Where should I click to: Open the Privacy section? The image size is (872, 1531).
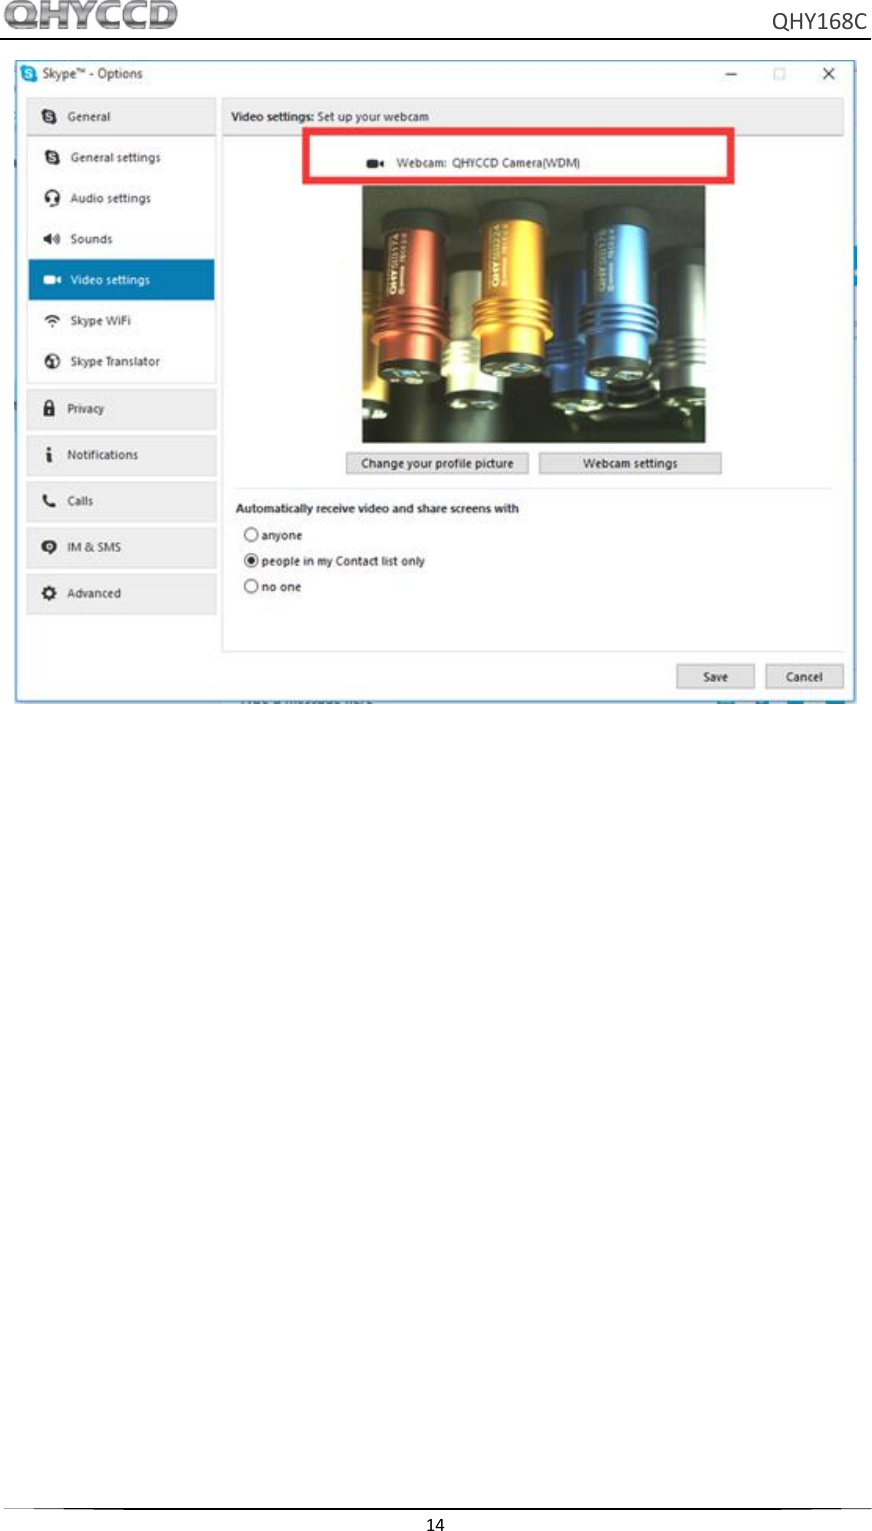[121, 409]
